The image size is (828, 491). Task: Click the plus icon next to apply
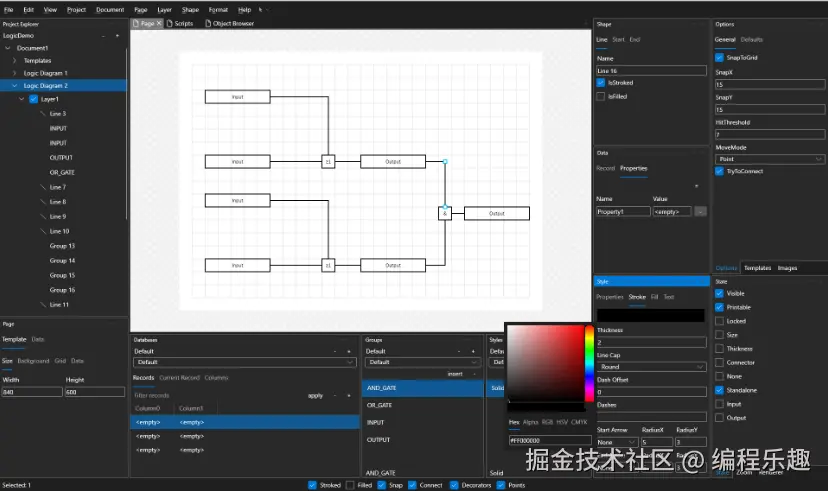[x=349, y=395]
